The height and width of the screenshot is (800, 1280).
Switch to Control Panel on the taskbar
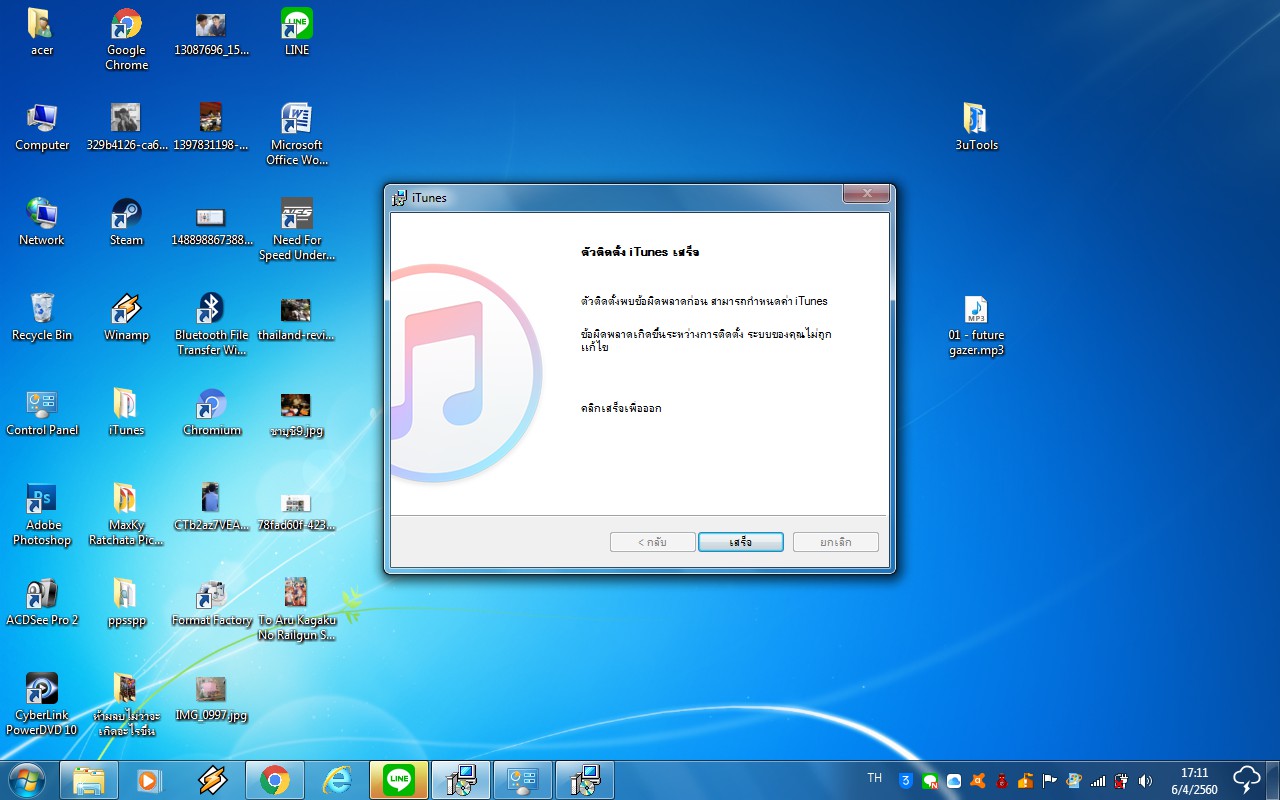pyautogui.click(x=523, y=780)
